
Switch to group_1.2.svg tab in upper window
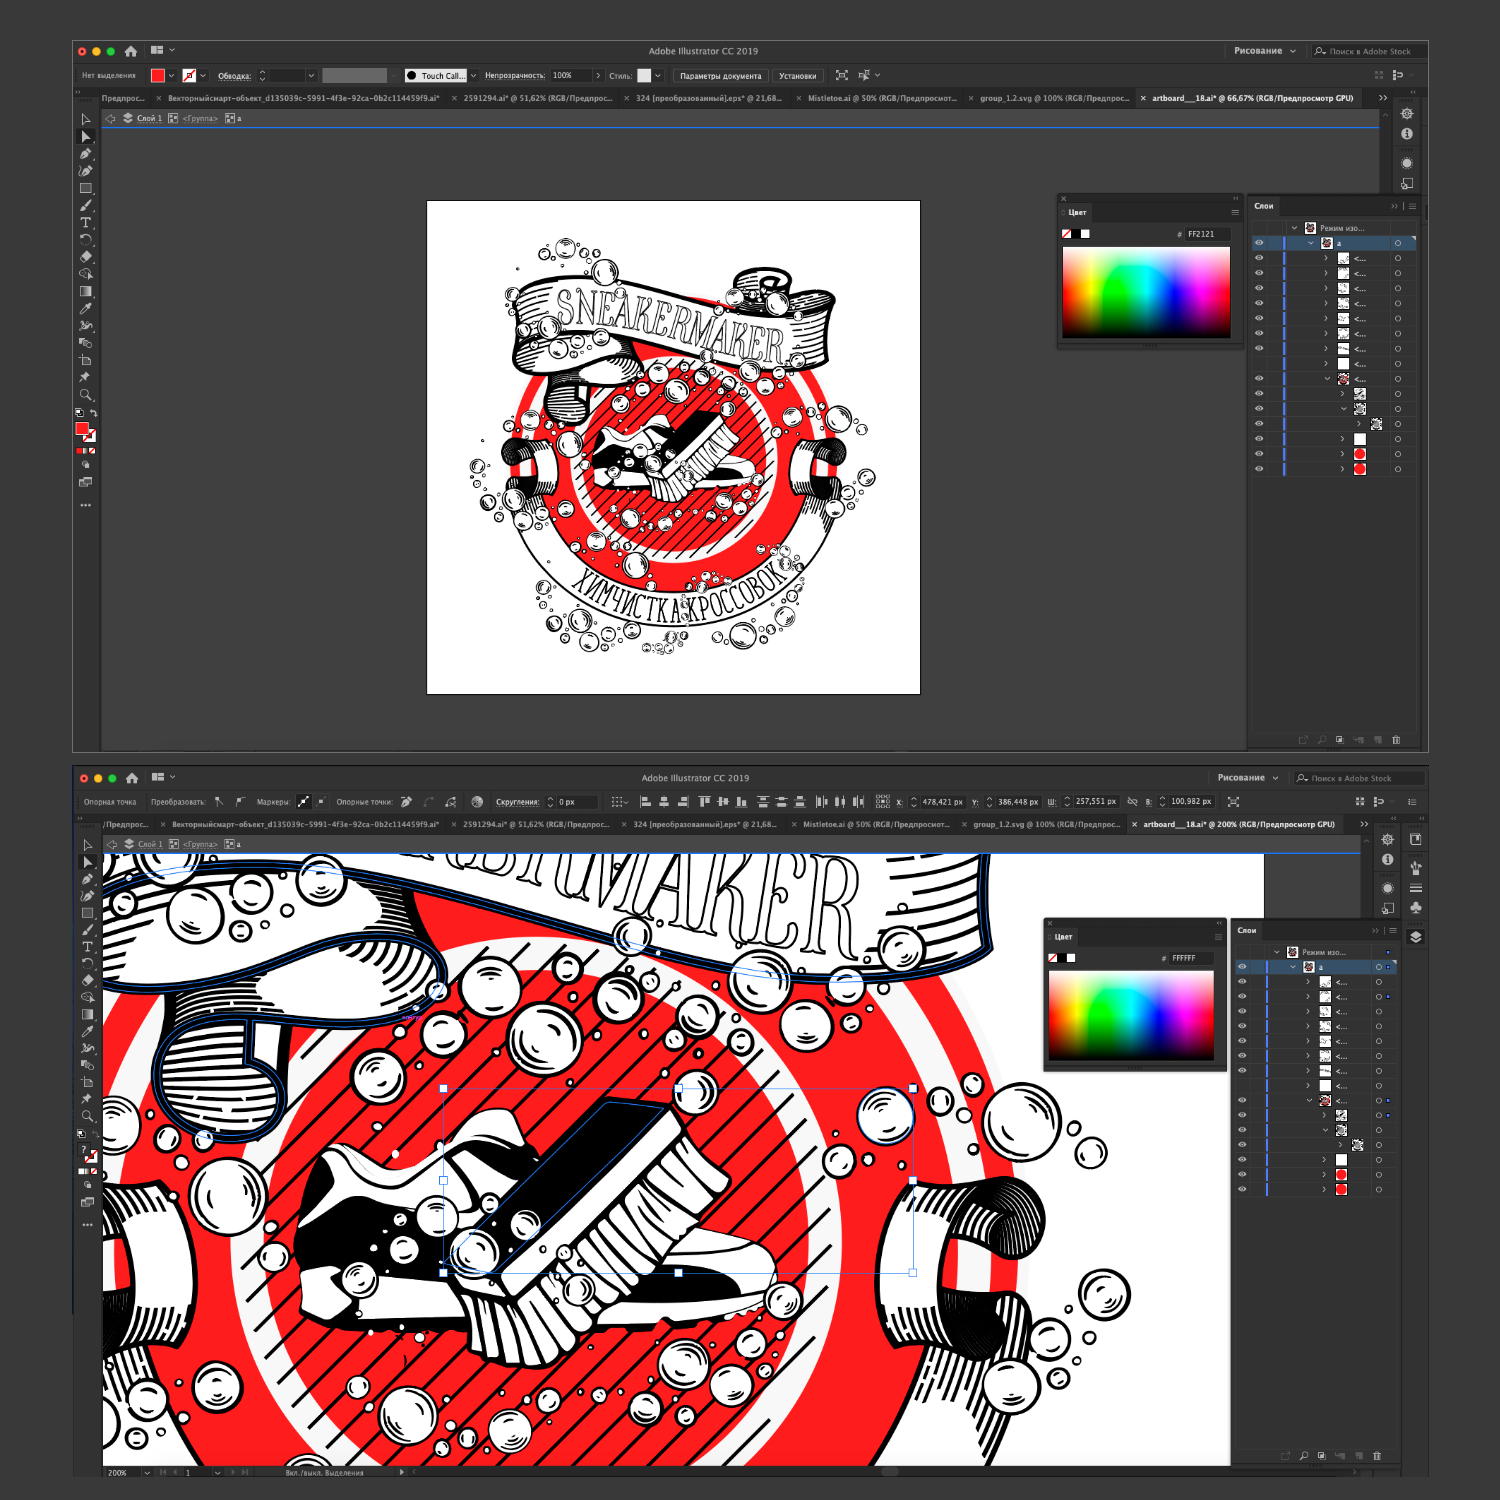point(1054,99)
